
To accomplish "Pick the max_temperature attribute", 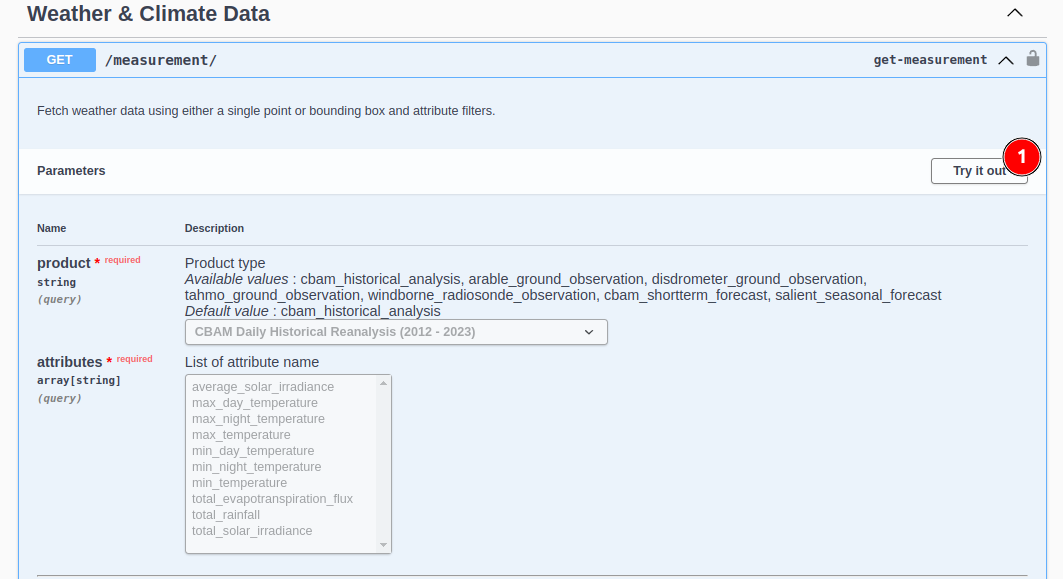I will (x=241, y=435).
